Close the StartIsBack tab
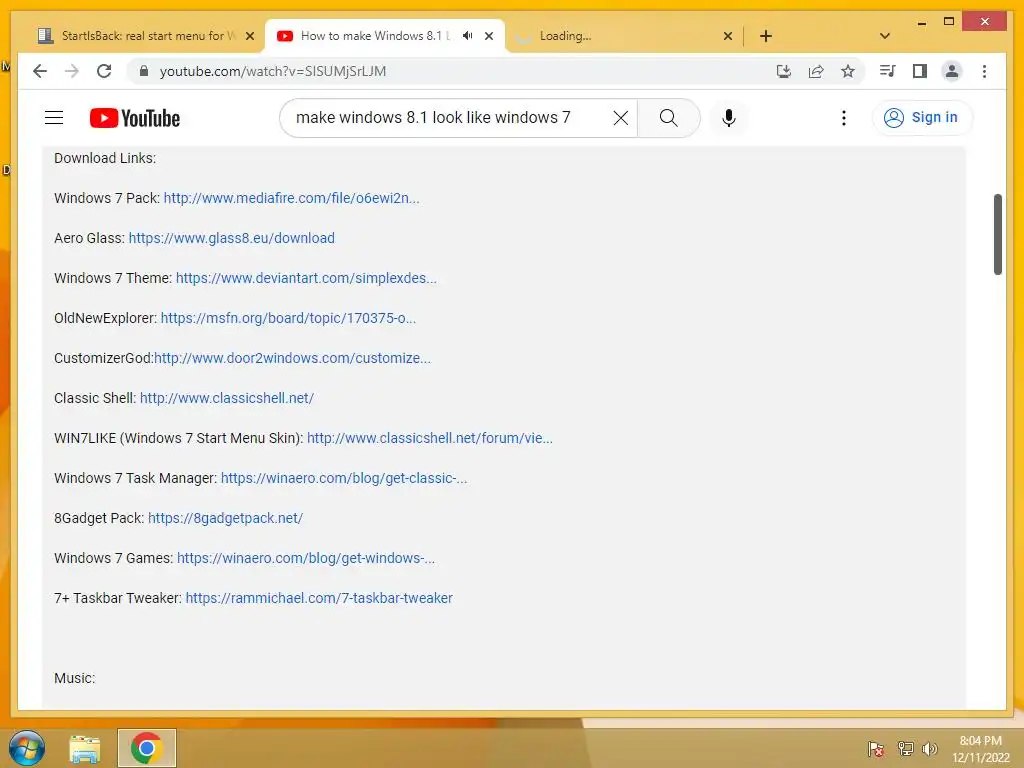The height and width of the screenshot is (768, 1024). (x=249, y=36)
